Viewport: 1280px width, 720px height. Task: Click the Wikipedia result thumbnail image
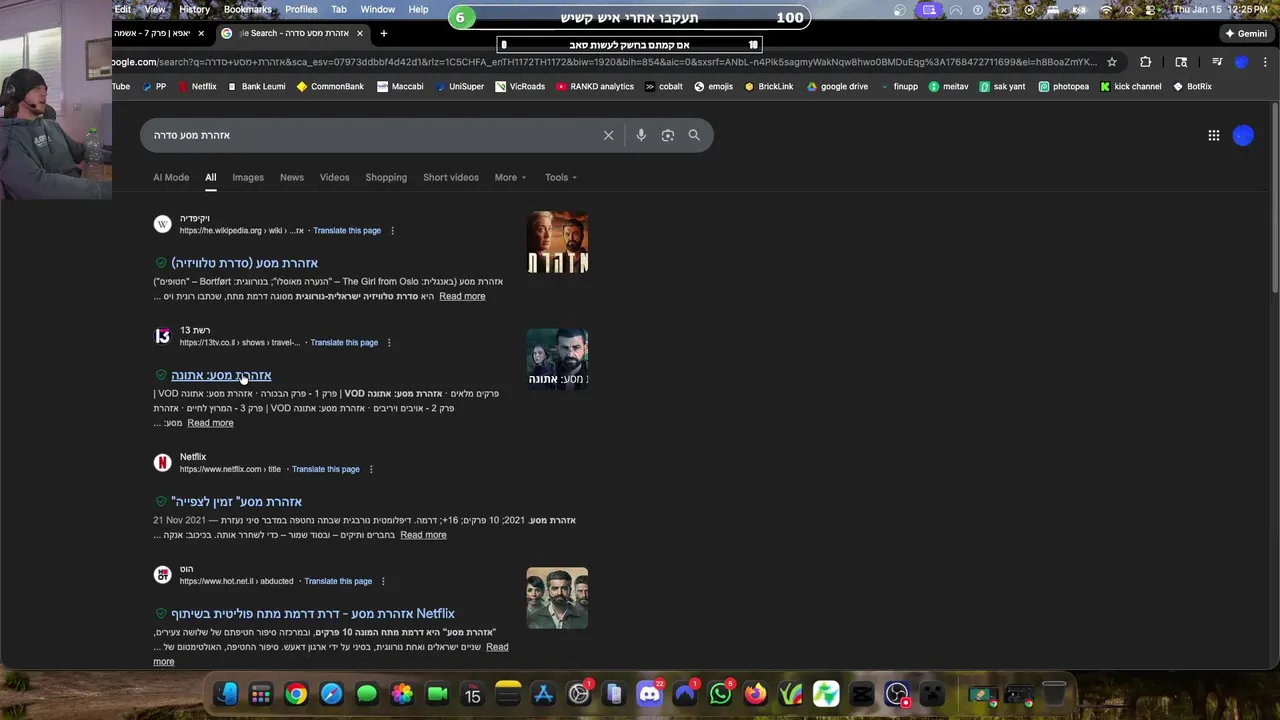tap(557, 242)
